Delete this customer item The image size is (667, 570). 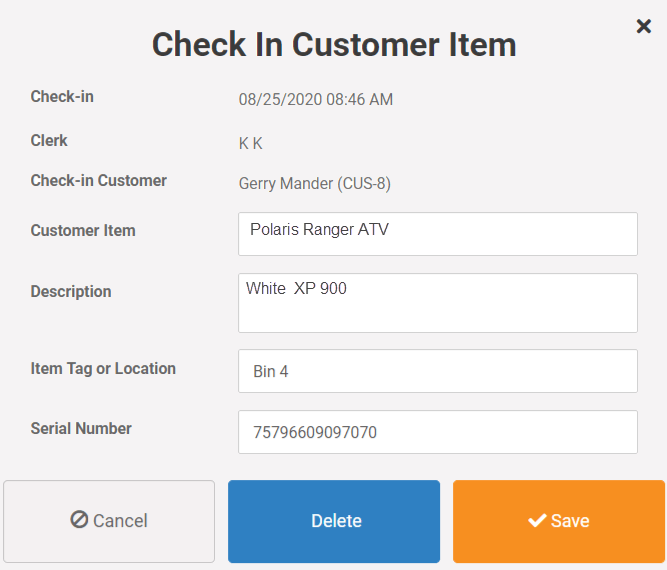[334, 522]
